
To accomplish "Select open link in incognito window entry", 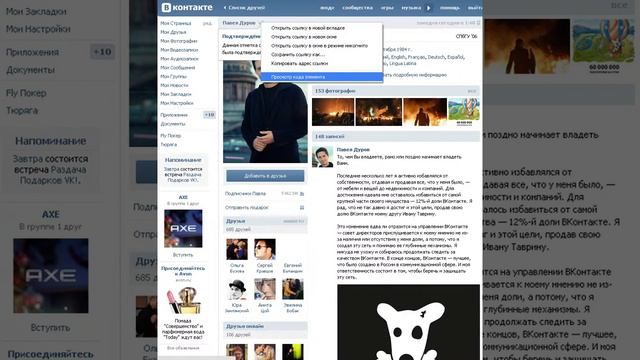I will coord(322,46).
